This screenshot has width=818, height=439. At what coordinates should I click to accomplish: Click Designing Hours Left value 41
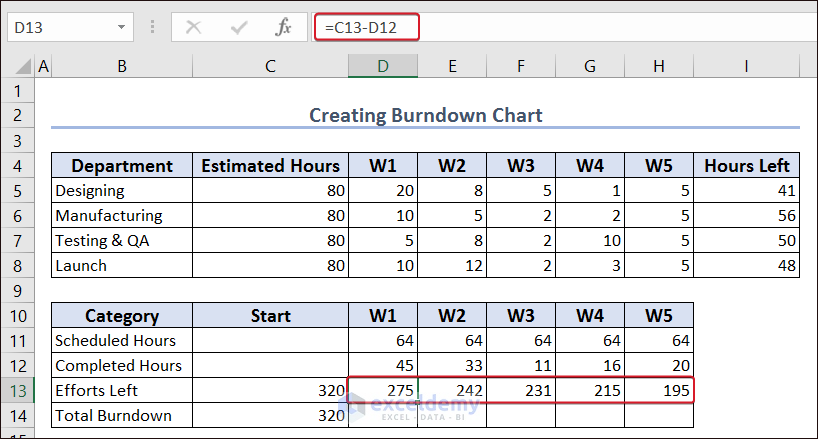[746, 190]
